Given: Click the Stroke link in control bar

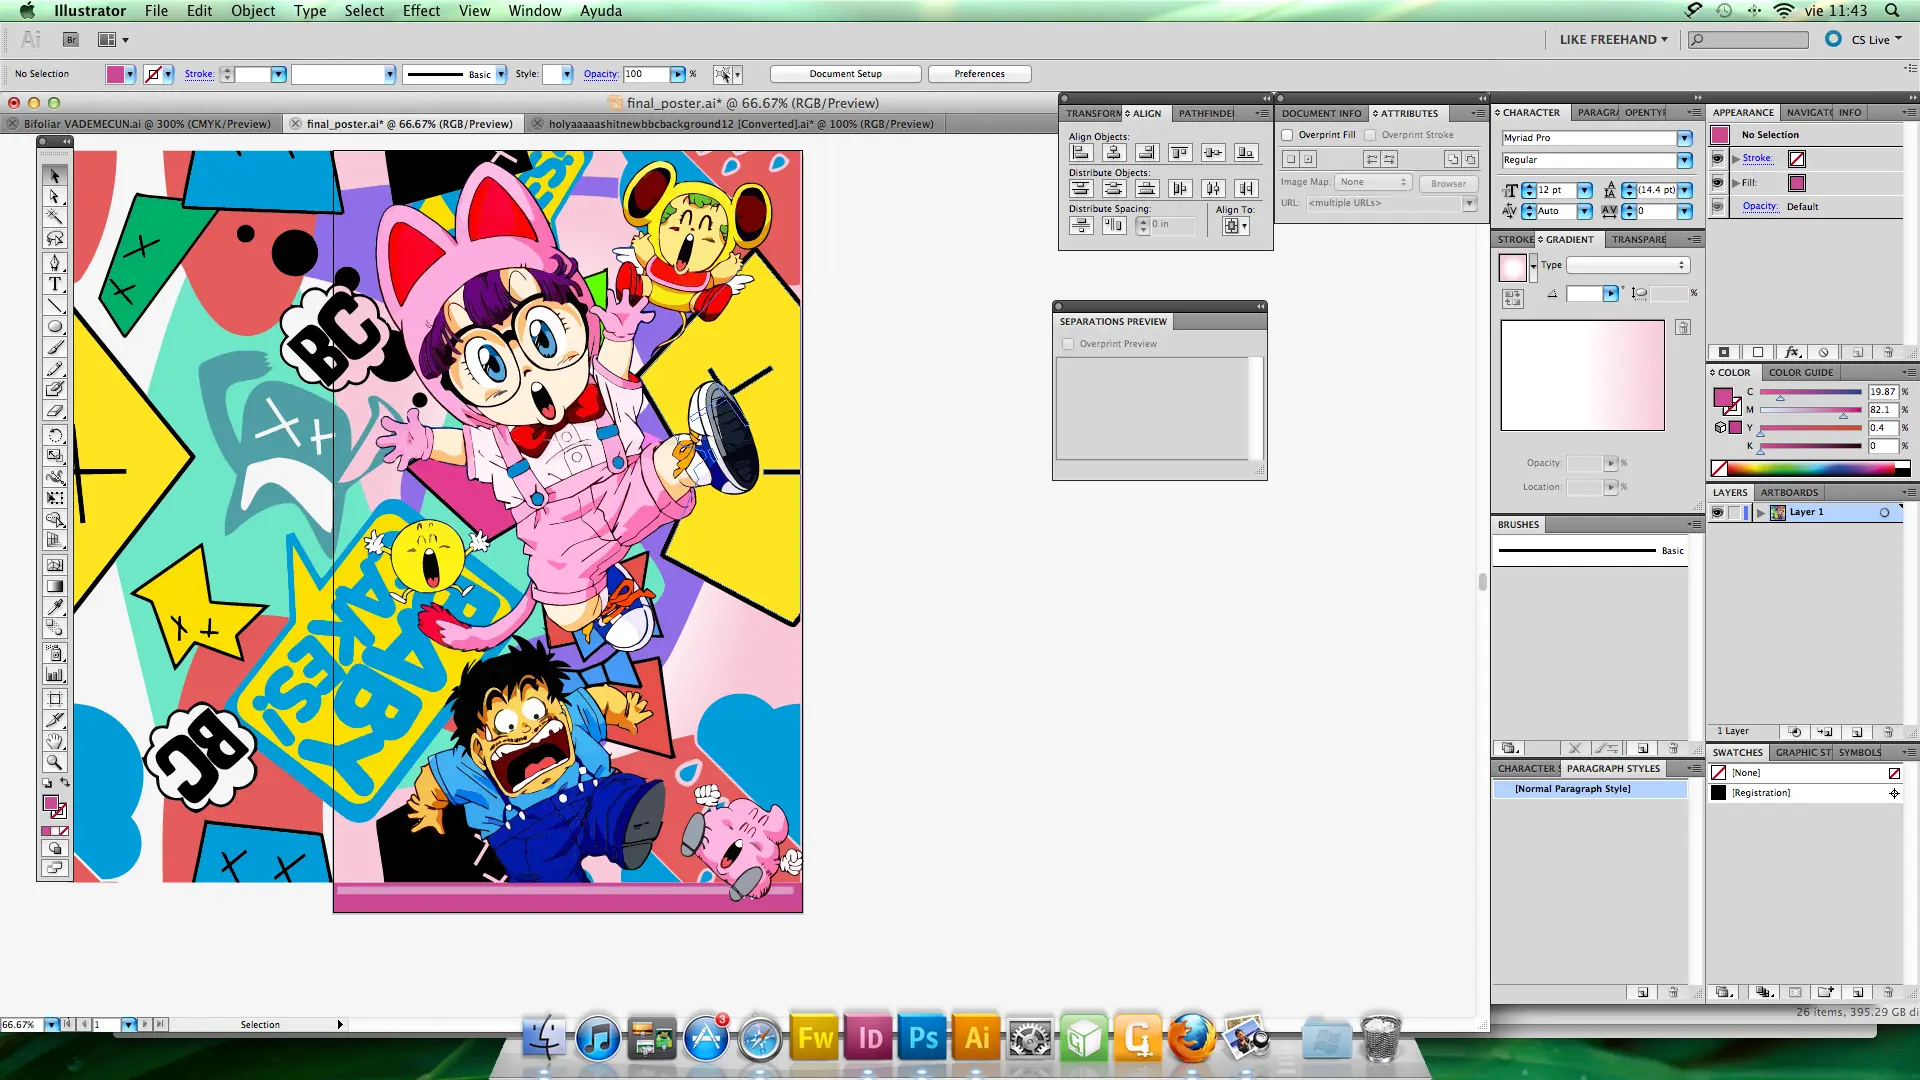Looking at the screenshot, I should (x=199, y=74).
